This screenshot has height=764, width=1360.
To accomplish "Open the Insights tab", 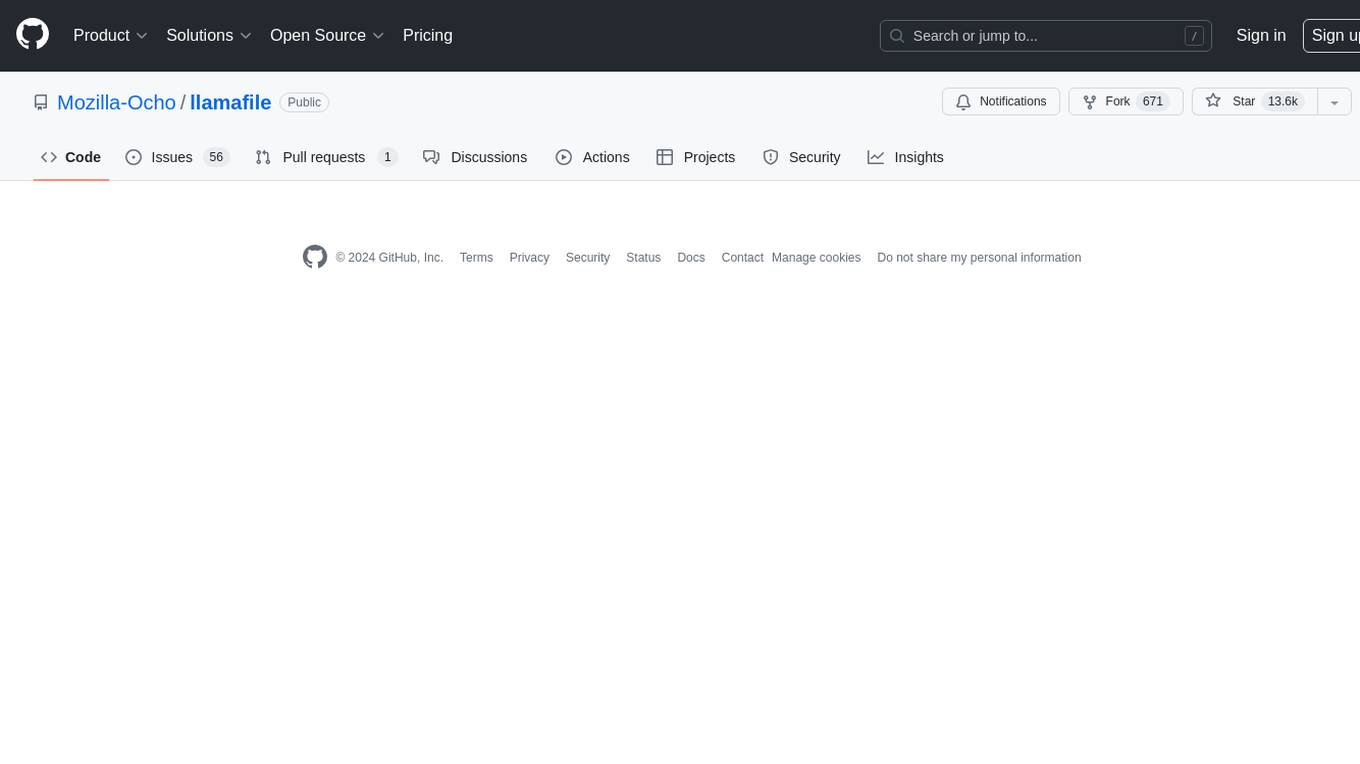I will (905, 157).
